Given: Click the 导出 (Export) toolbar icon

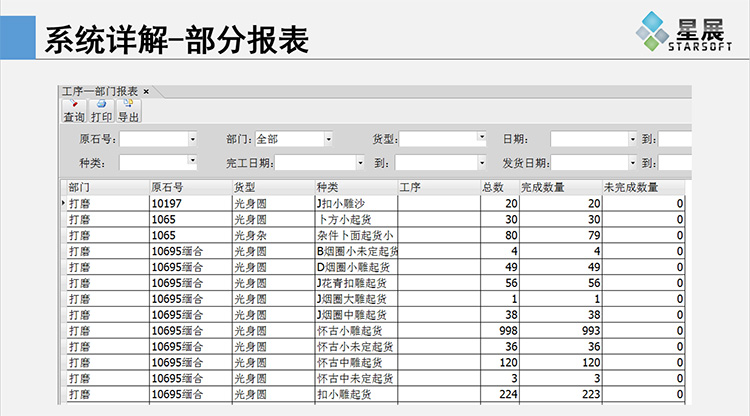Looking at the screenshot, I should [129, 110].
